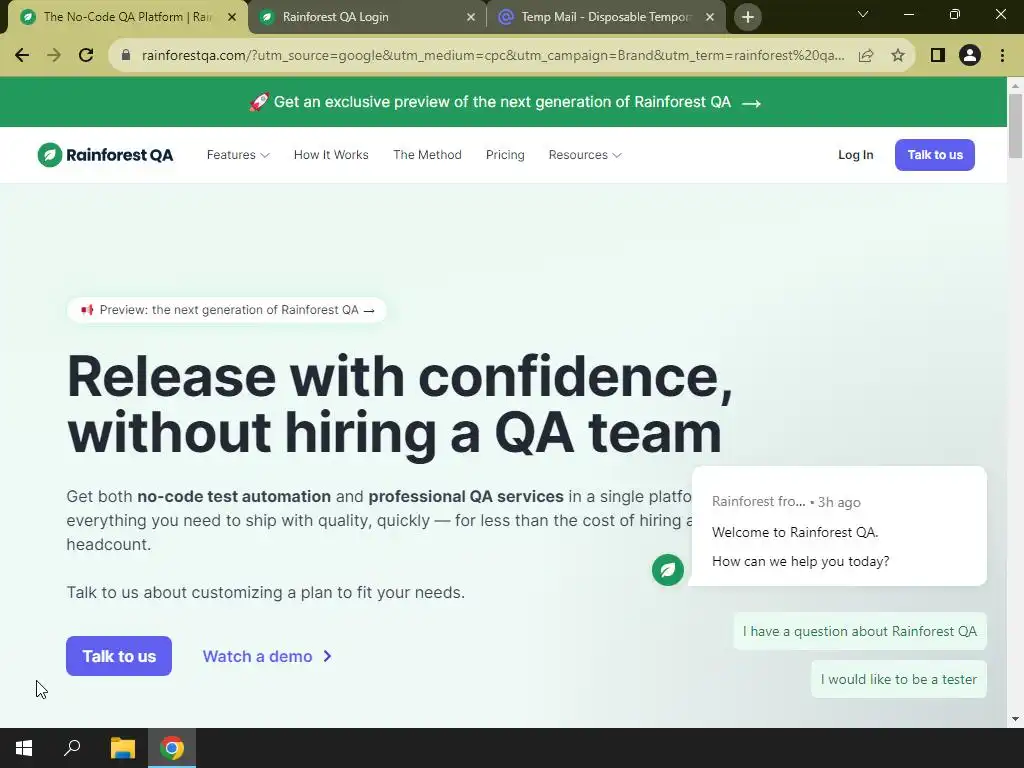Click the rocket emoji in the banner
The image size is (1024, 768).
[x=259, y=101]
